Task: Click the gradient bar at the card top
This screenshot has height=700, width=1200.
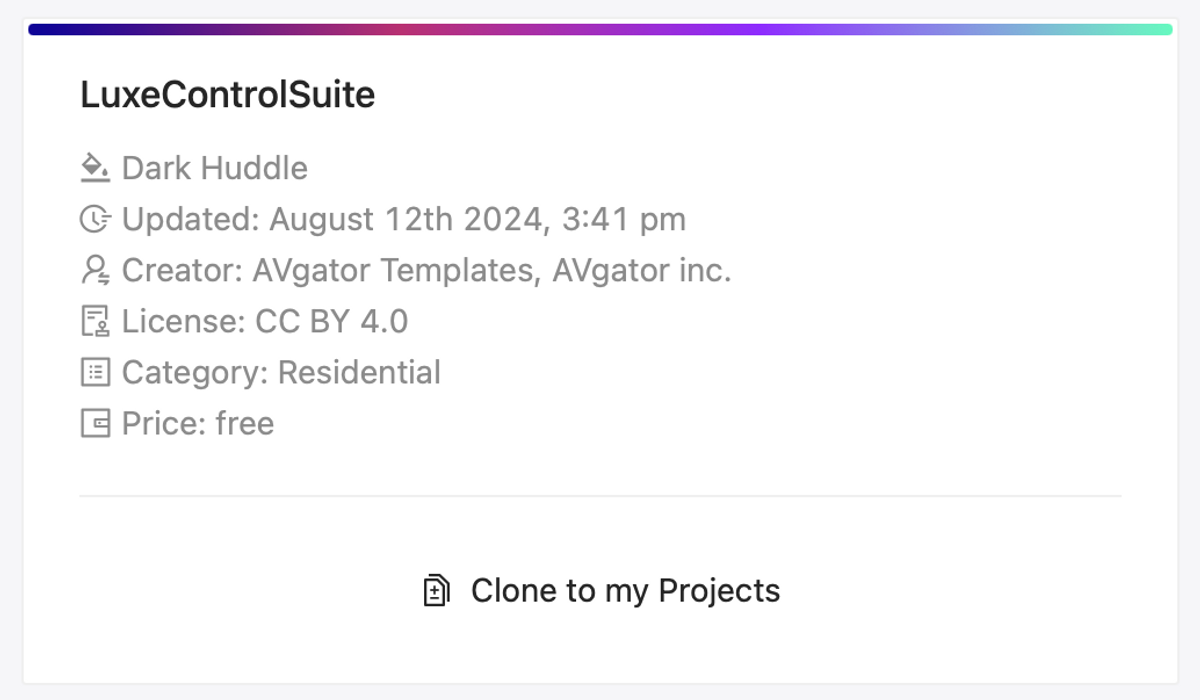Action: [600, 29]
